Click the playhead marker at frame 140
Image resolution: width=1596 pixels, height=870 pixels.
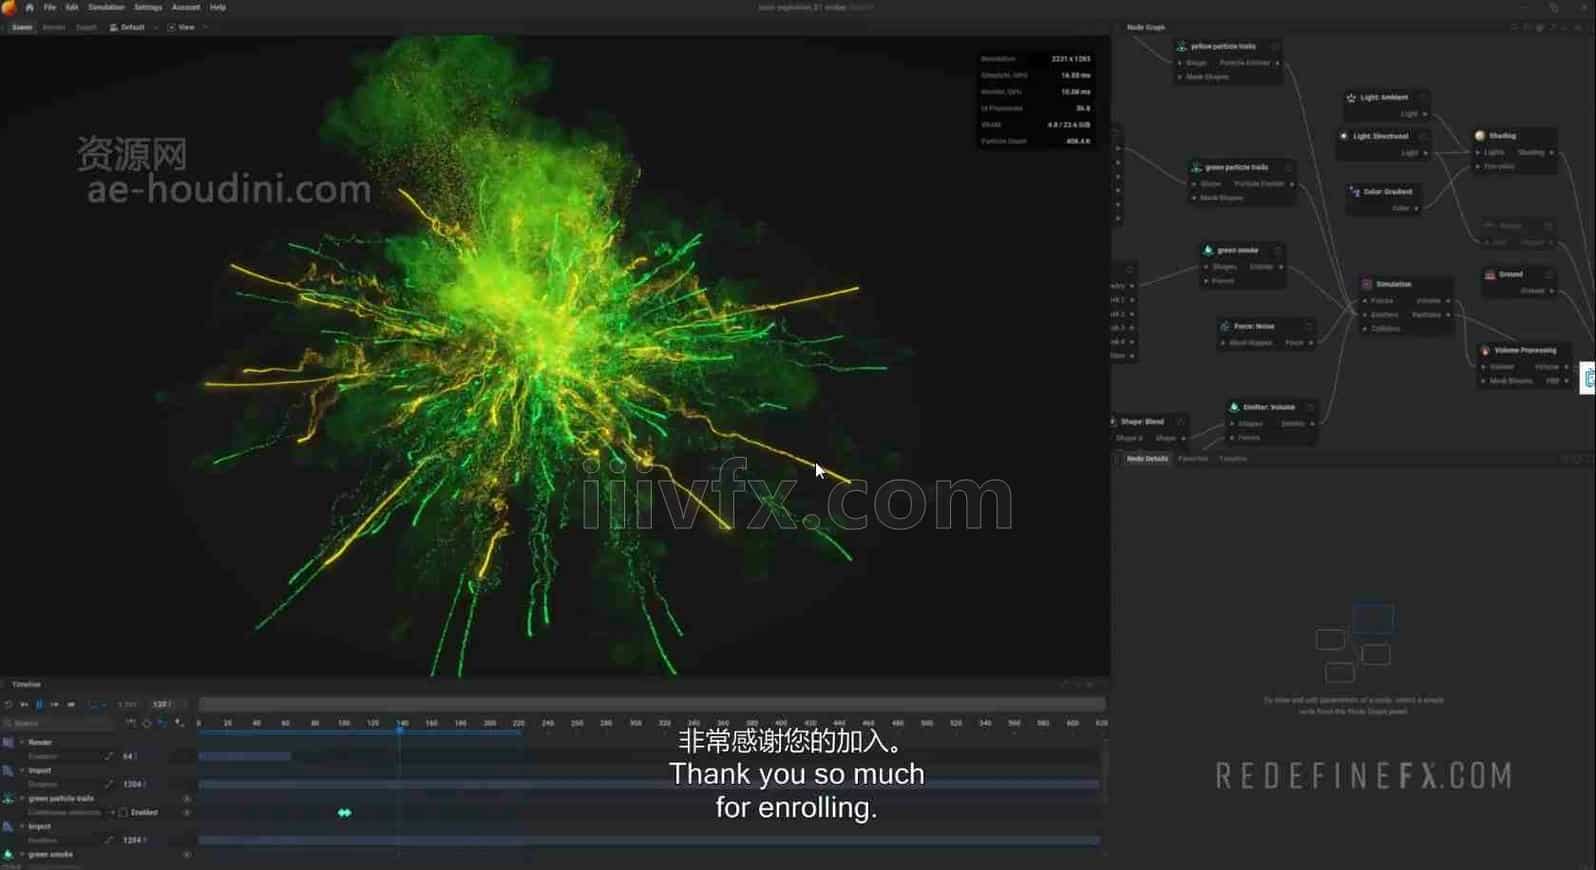coord(401,728)
